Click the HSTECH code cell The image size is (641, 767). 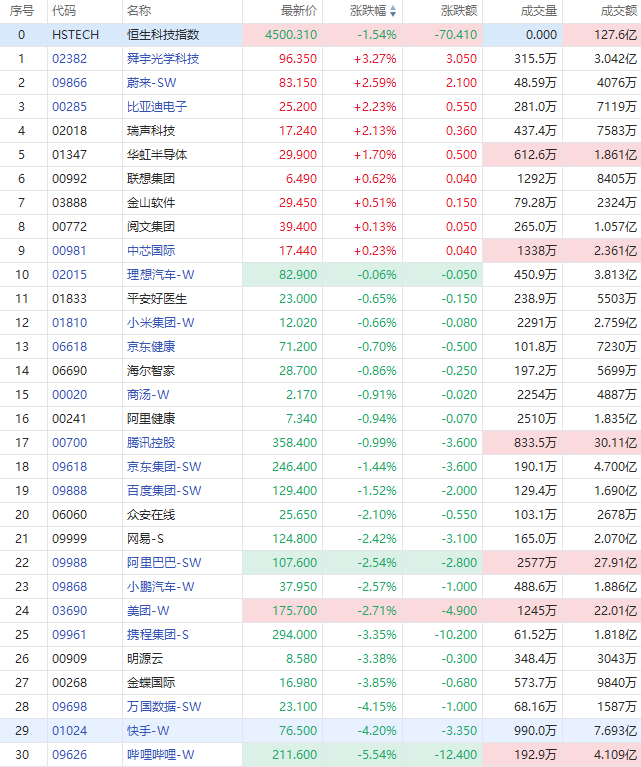[75, 35]
